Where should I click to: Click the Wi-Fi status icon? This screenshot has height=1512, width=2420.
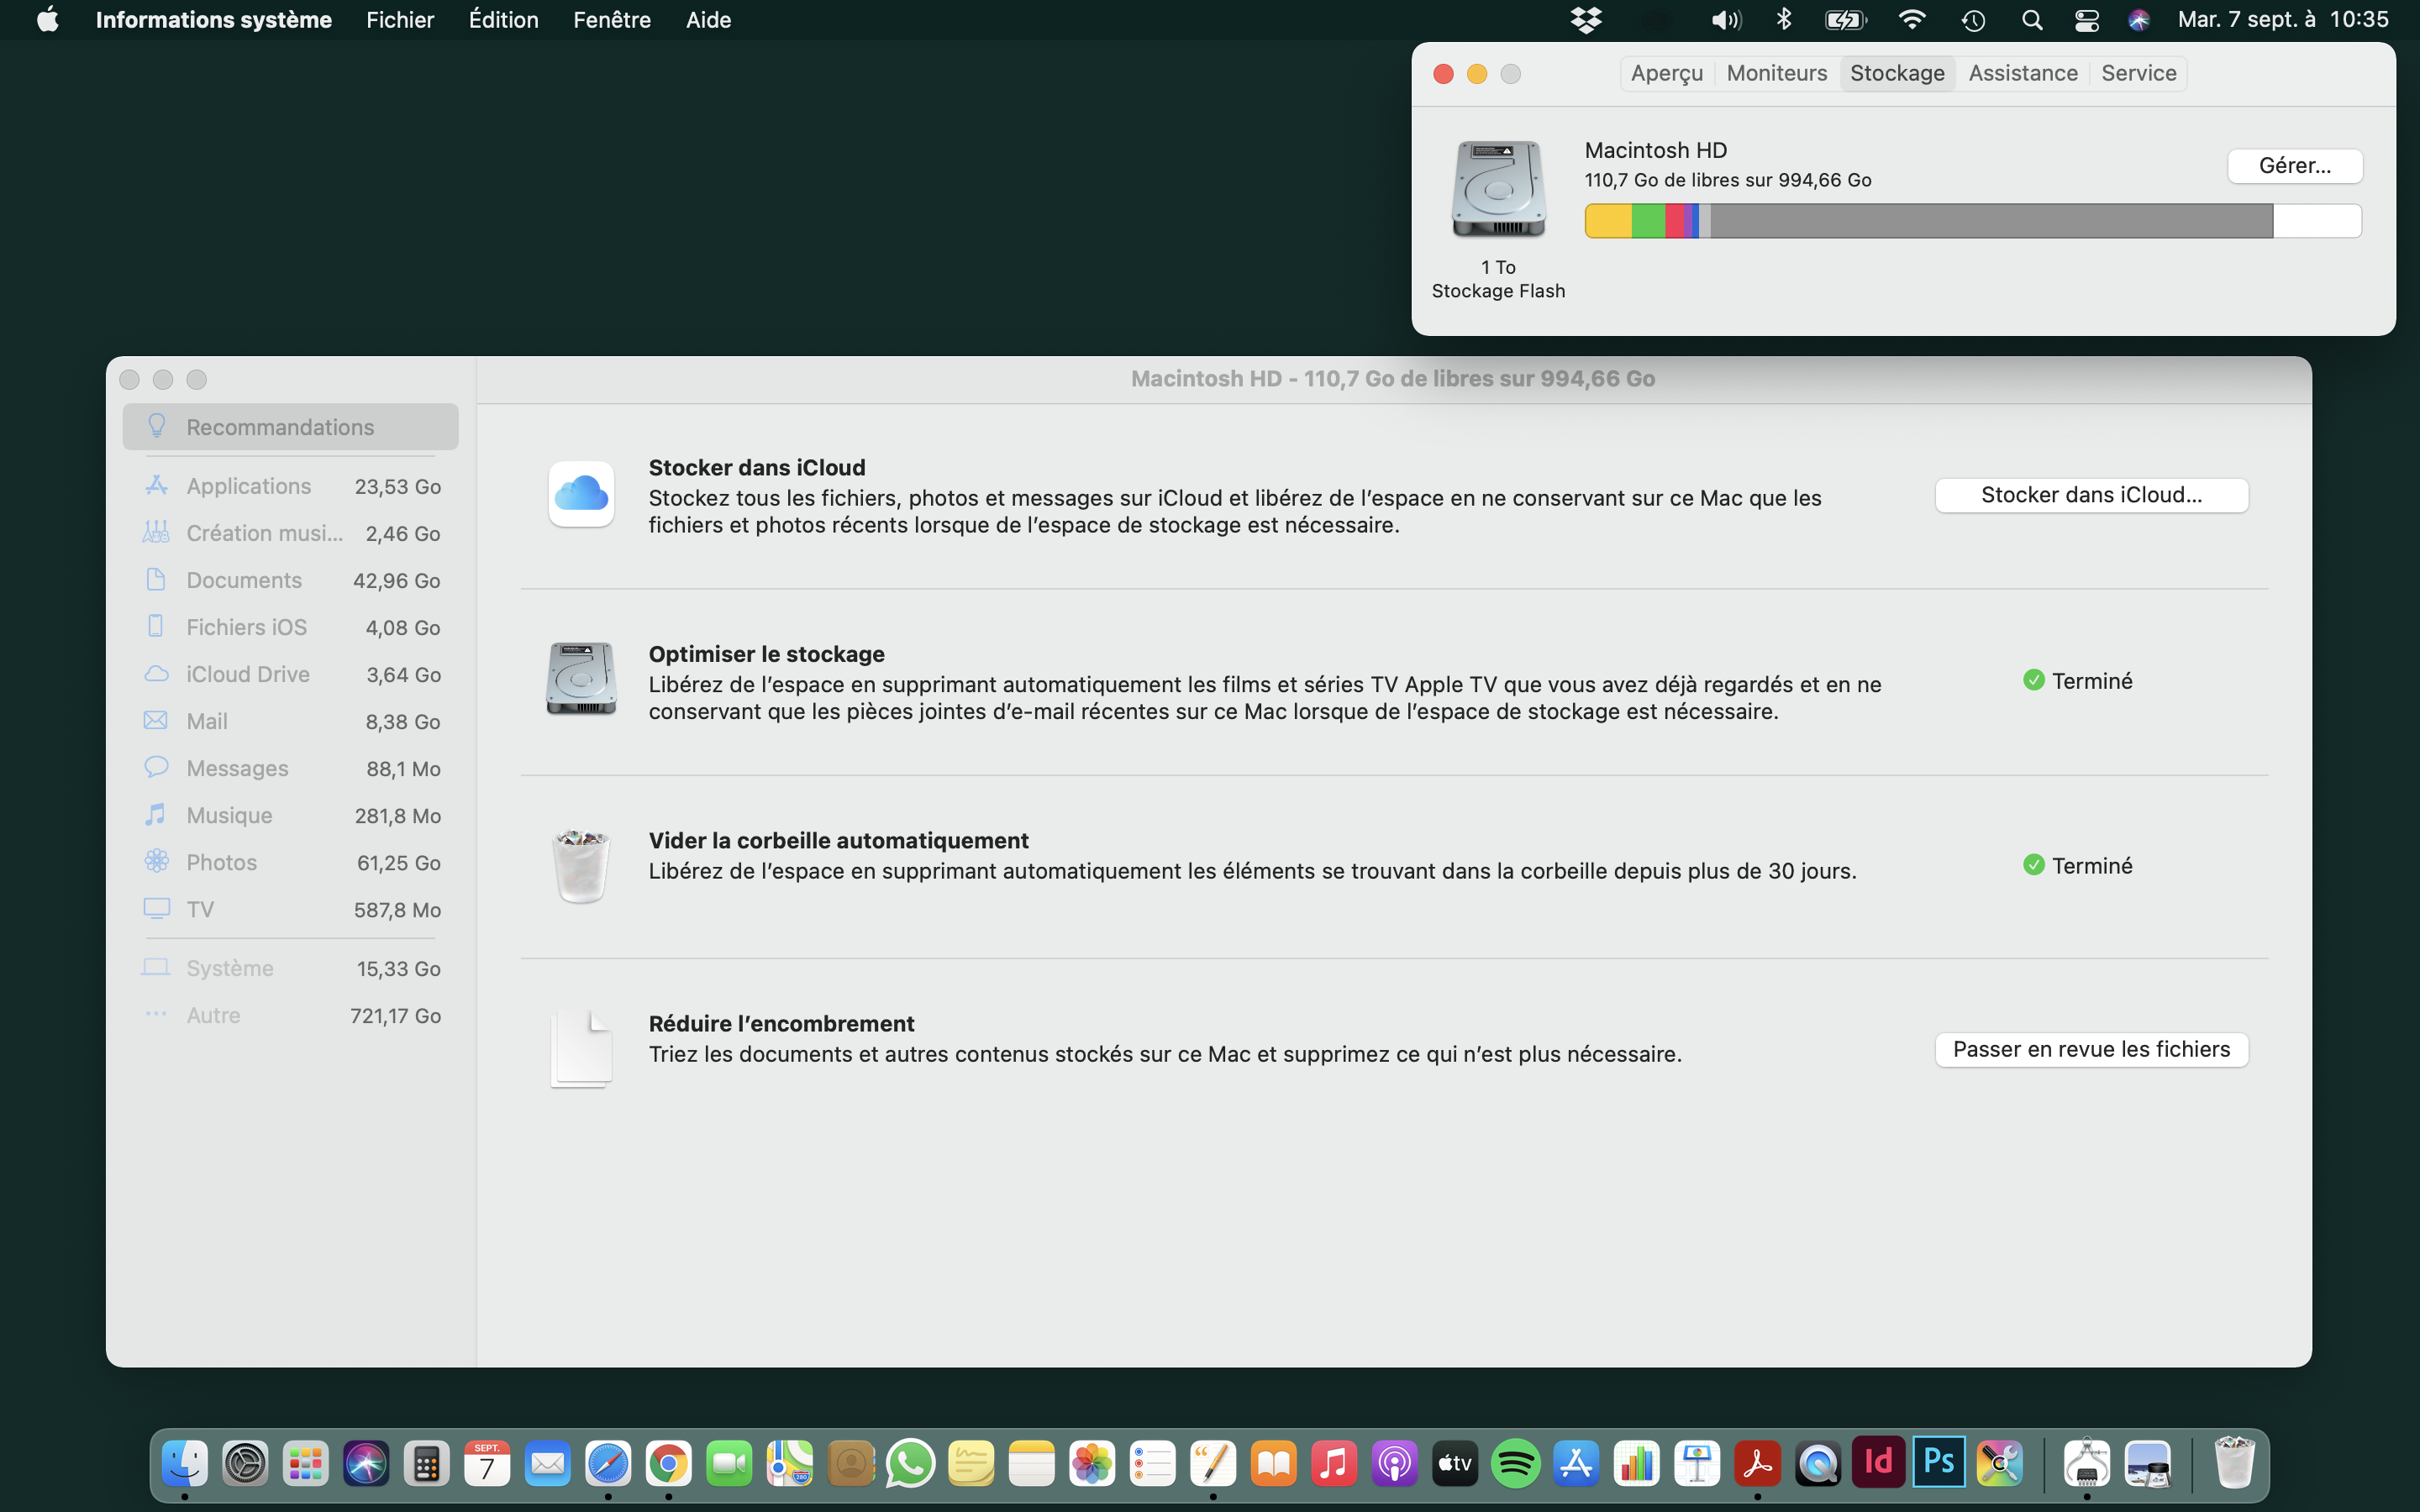point(1911,20)
